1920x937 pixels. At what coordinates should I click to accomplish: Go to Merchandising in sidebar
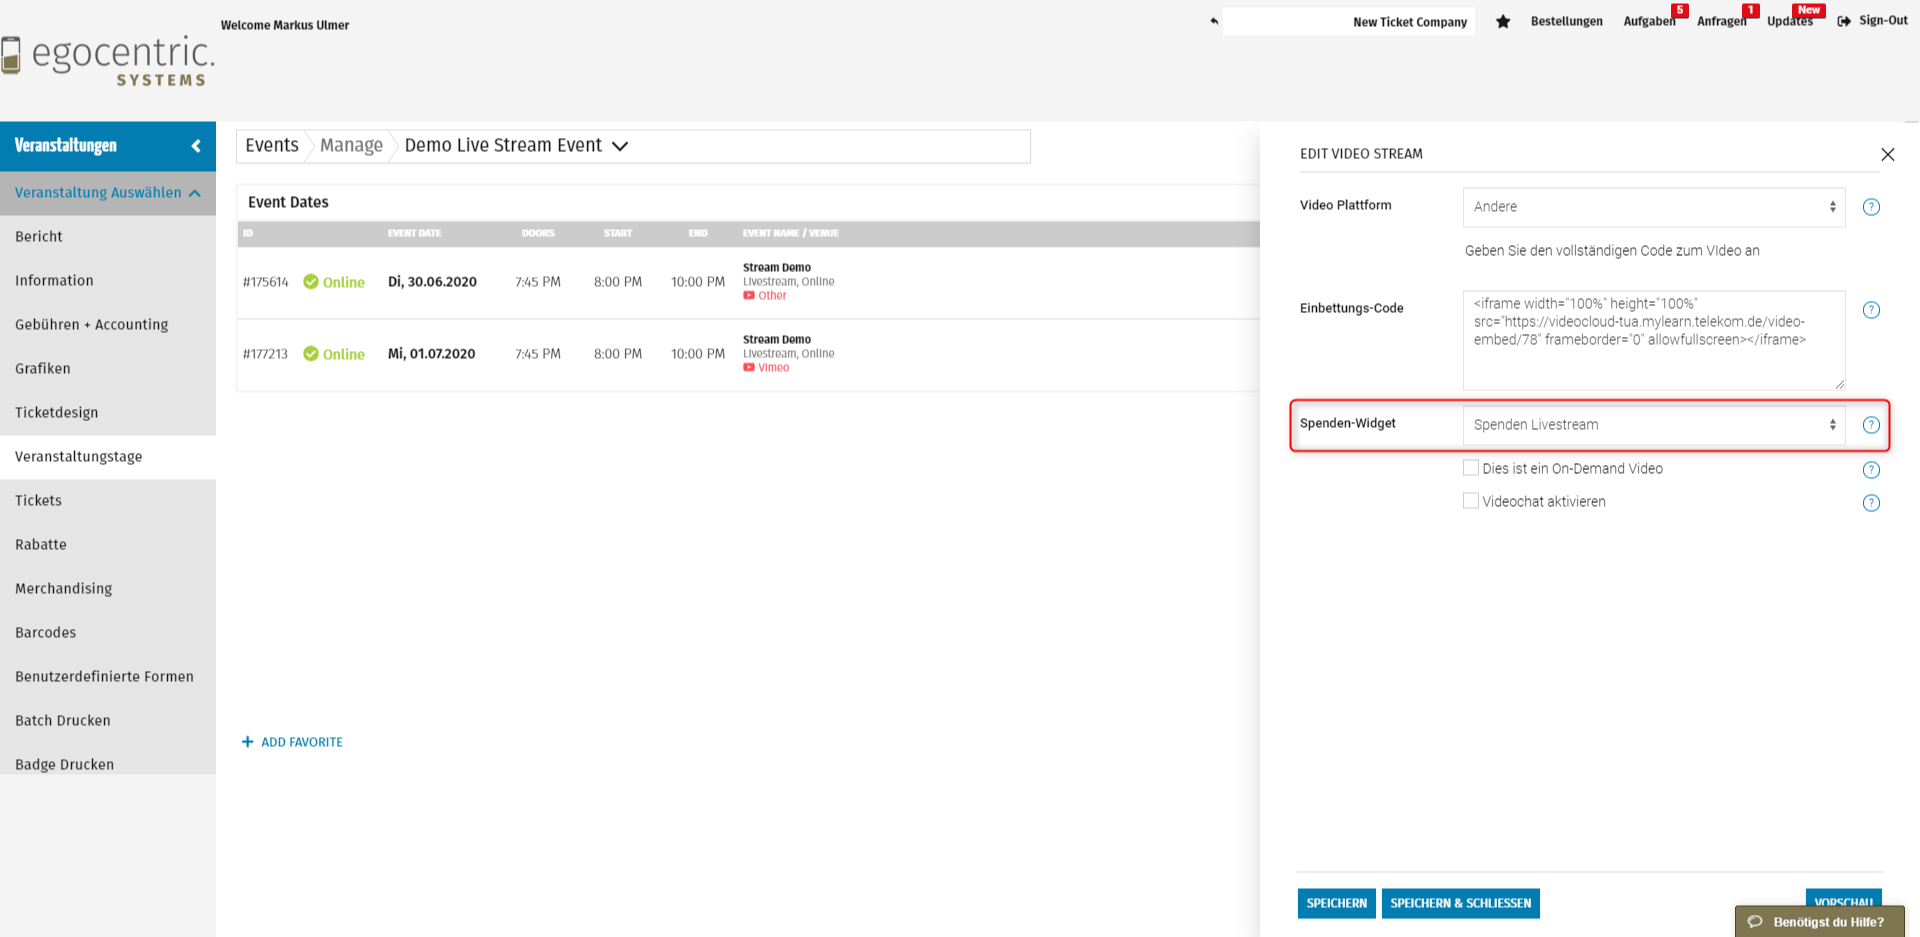coord(64,588)
